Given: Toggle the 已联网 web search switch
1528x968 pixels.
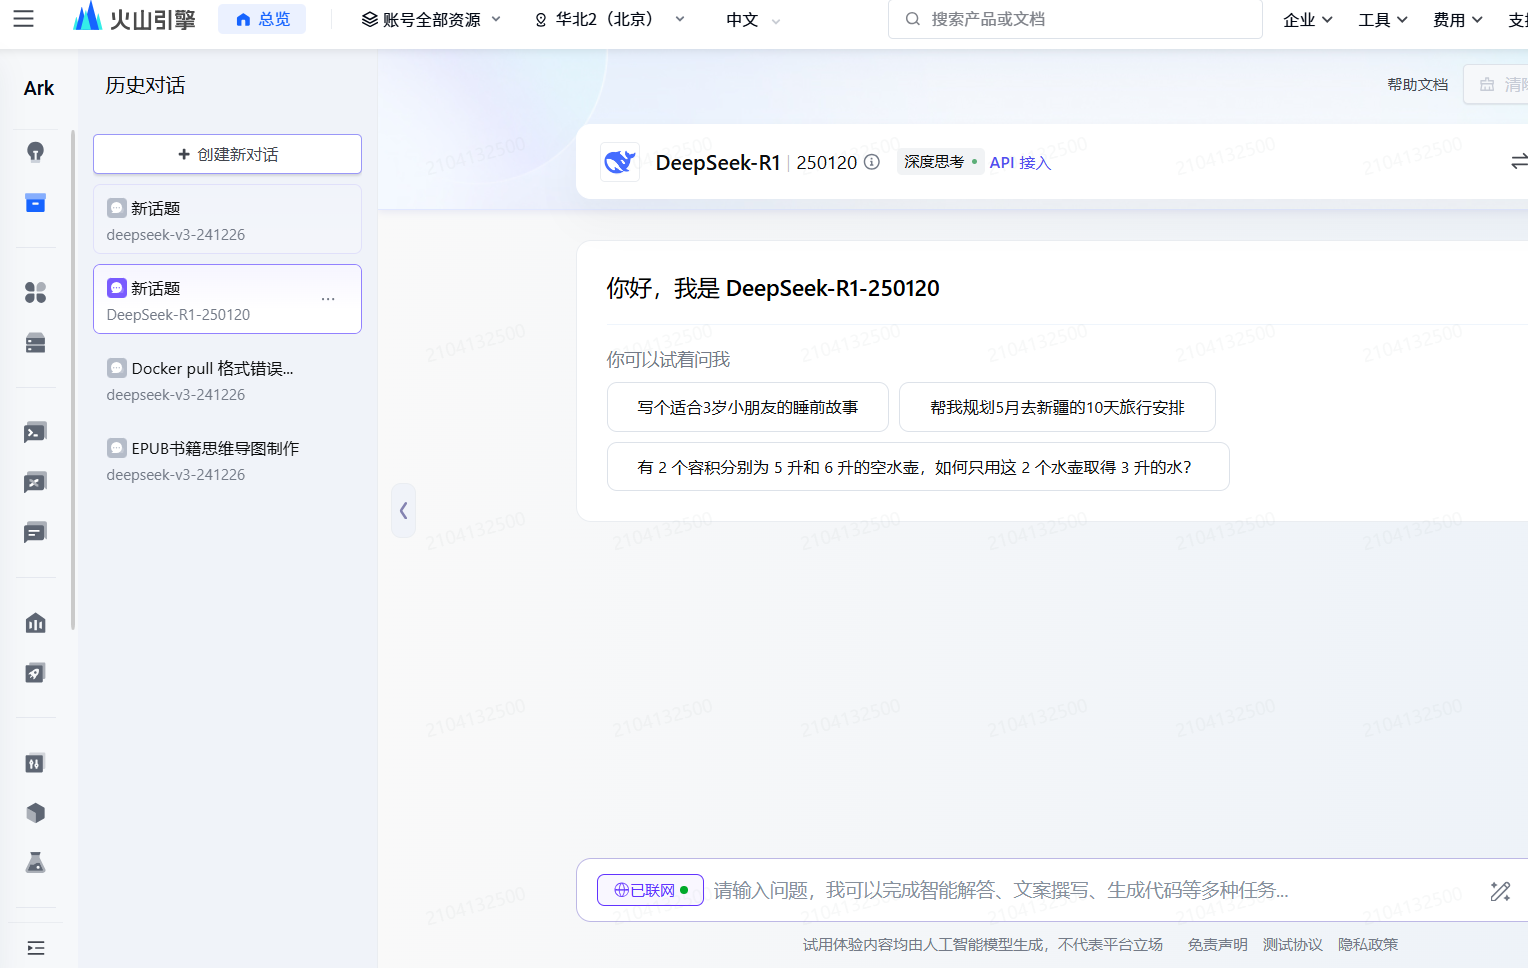Looking at the screenshot, I should (x=650, y=890).
